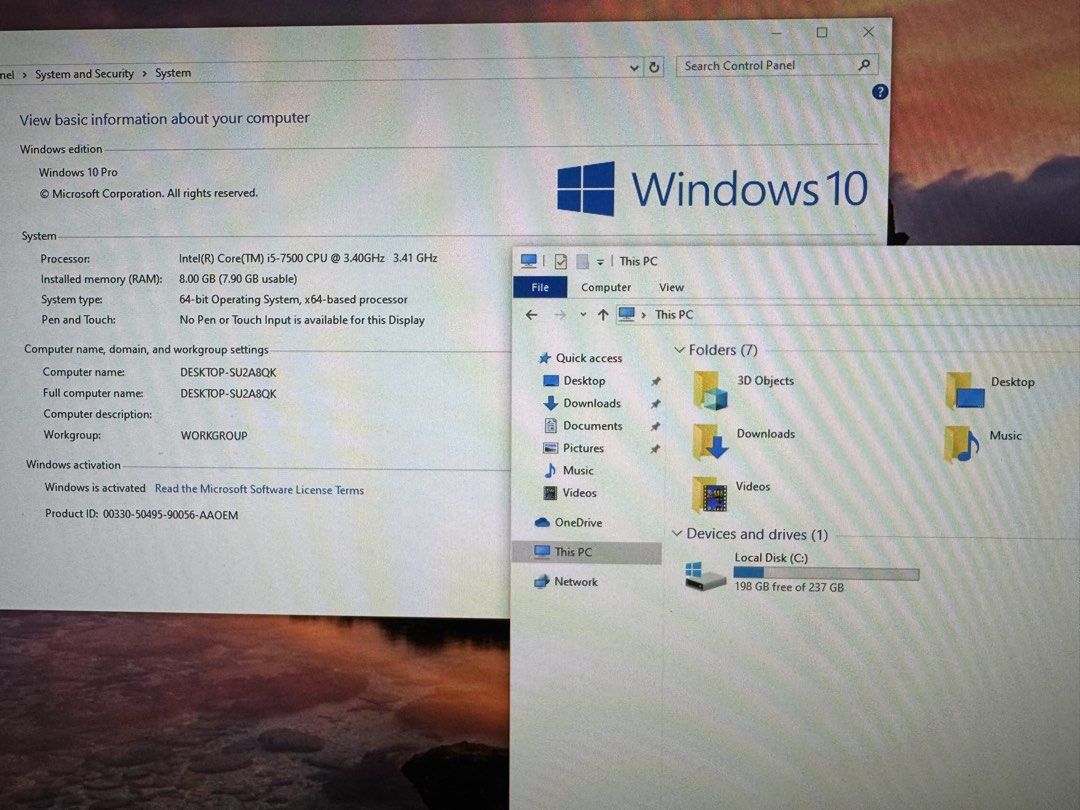1080x810 pixels.
Task: Click System and Security breadcrumb
Action: pyautogui.click(x=84, y=74)
